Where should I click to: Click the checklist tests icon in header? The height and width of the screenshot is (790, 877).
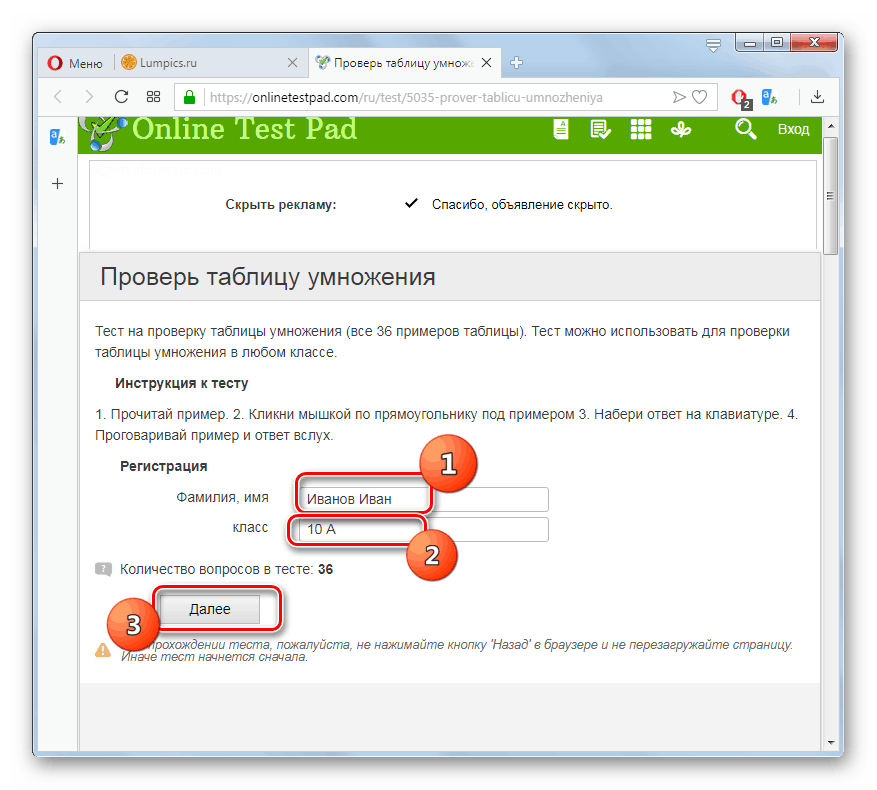pos(600,129)
